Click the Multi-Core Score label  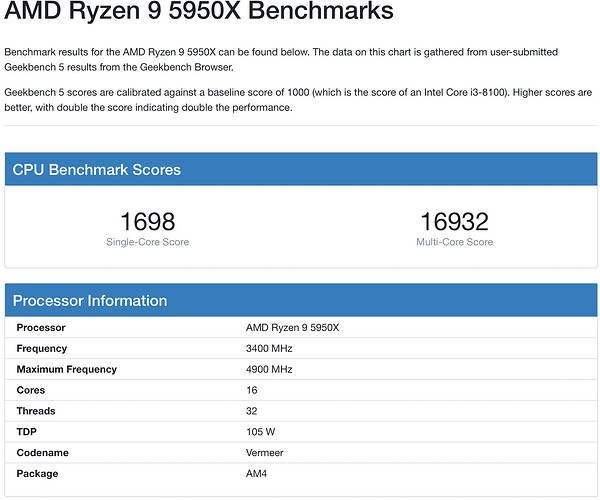[455, 242]
